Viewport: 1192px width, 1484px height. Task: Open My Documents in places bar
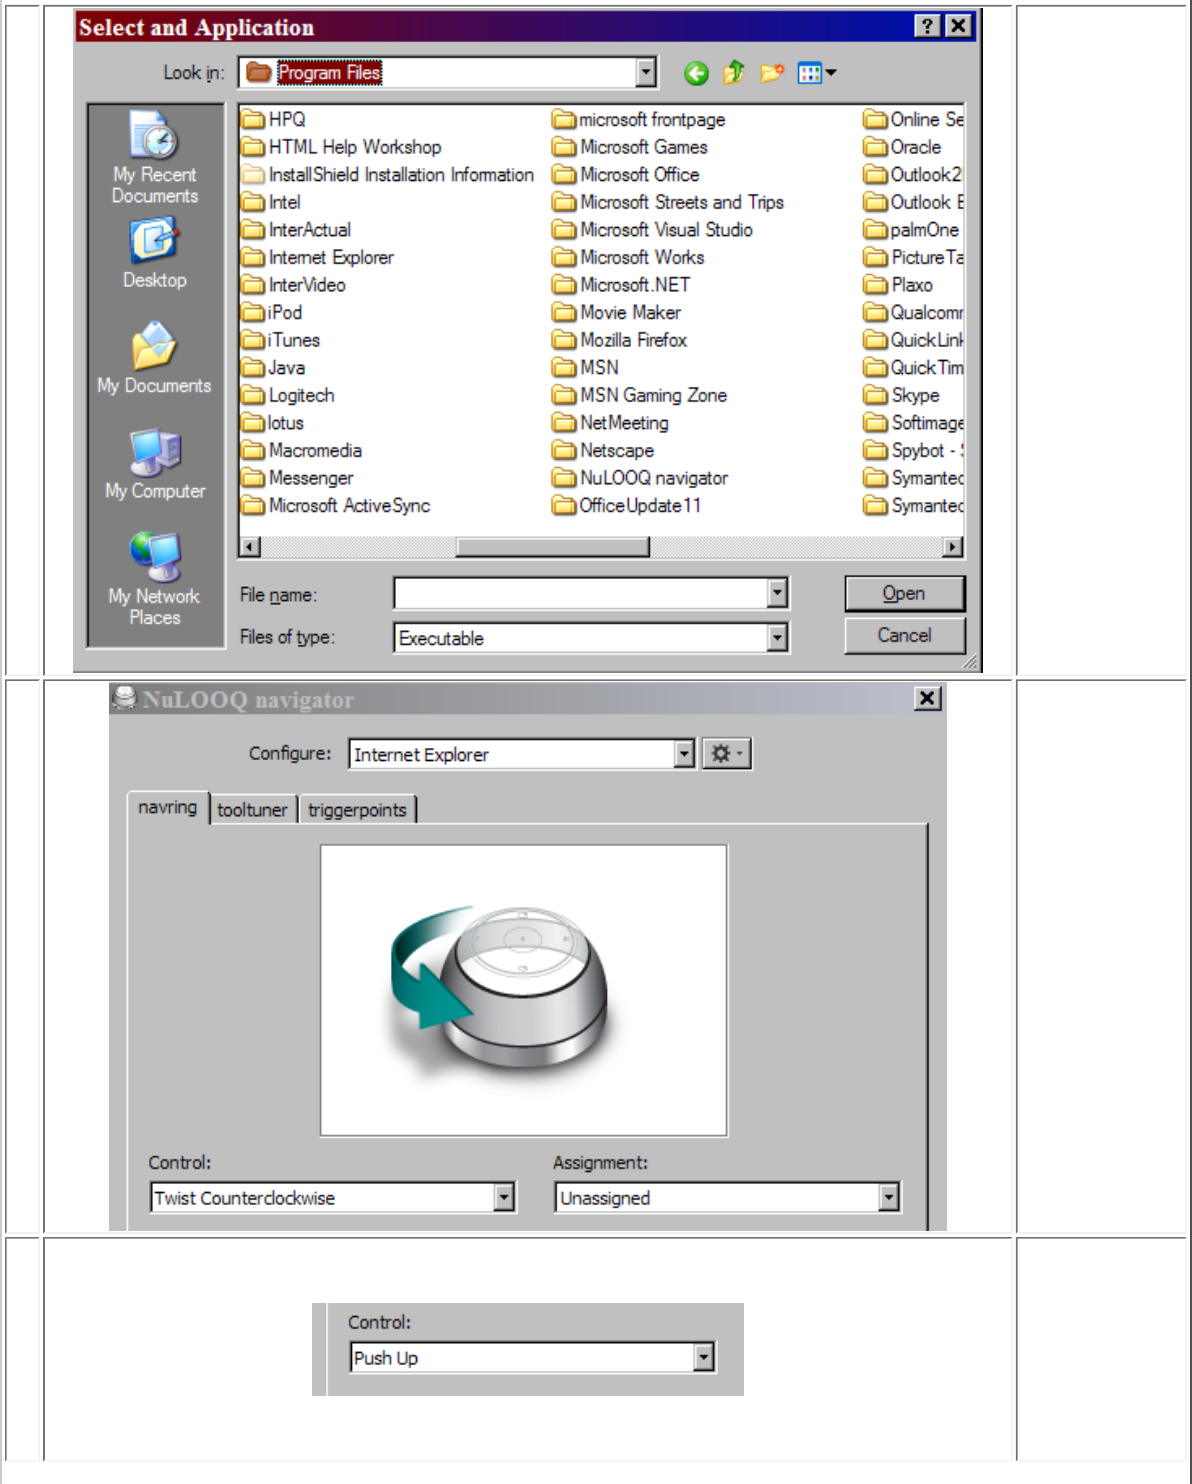[155, 358]
